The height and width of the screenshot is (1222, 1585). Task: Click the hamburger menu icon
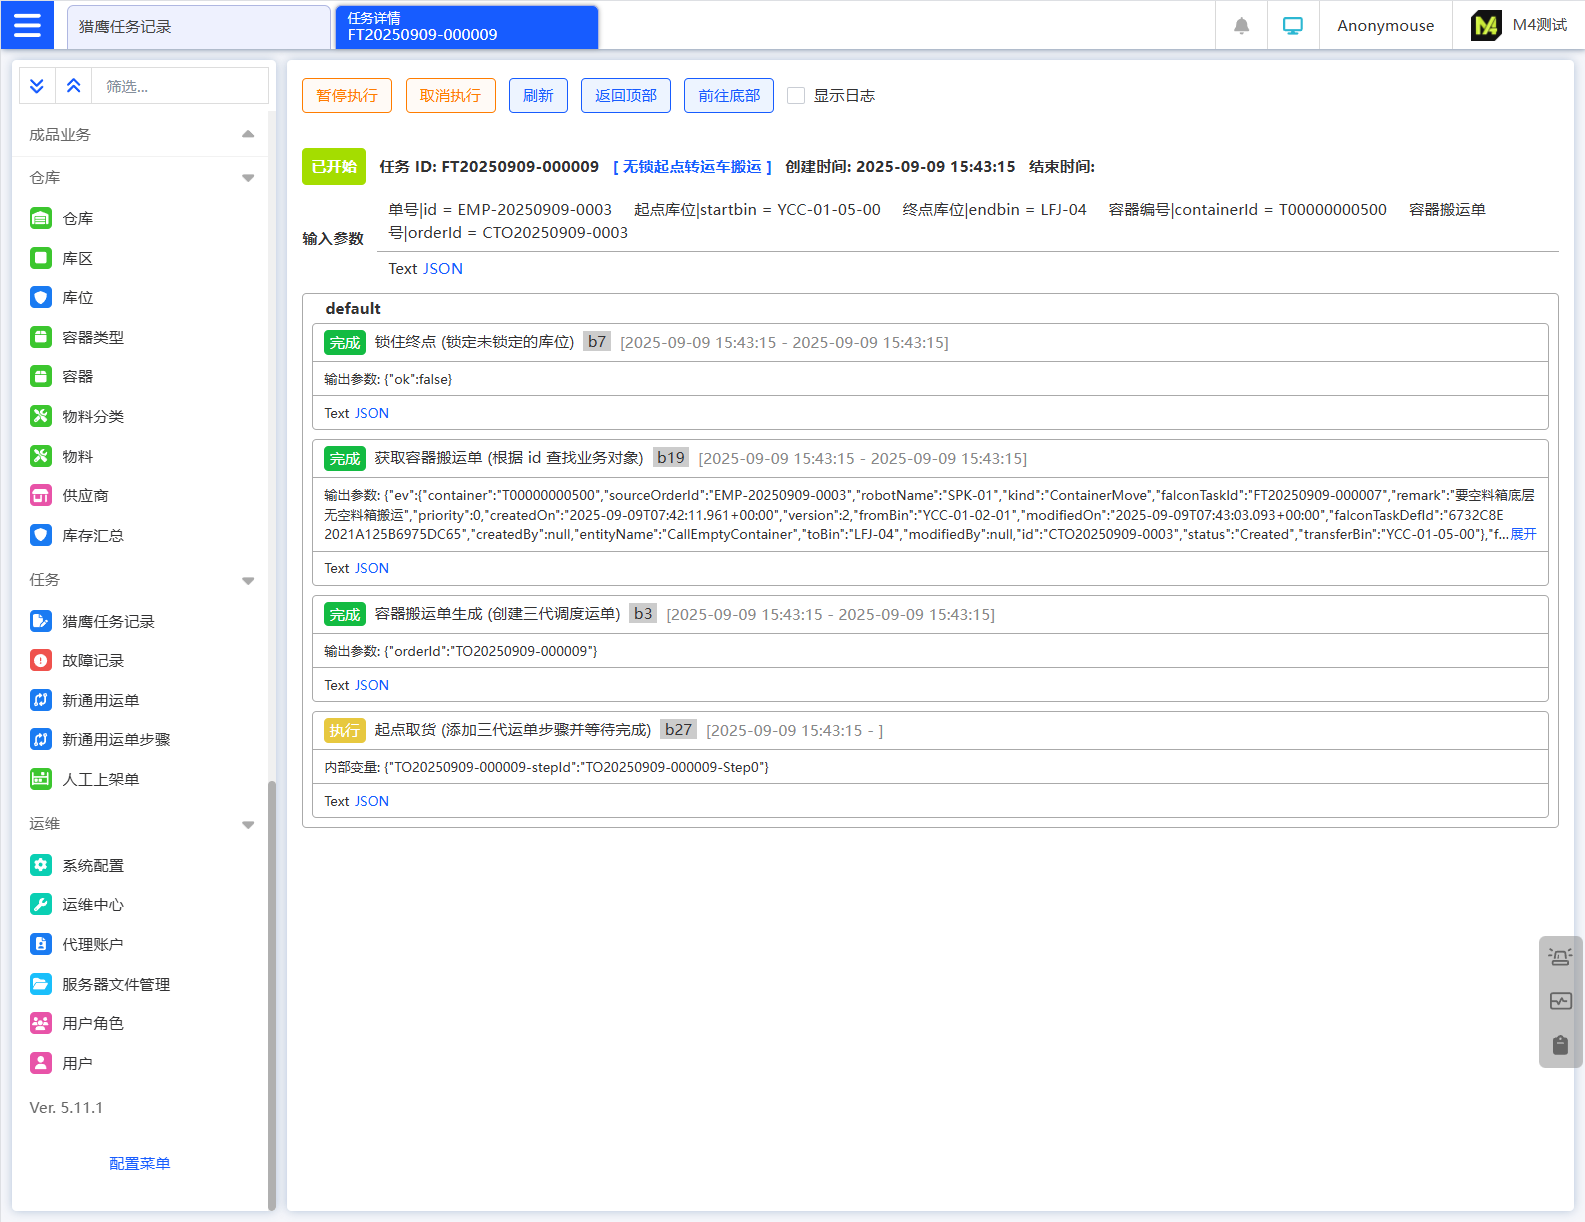[x=27, y=25]
